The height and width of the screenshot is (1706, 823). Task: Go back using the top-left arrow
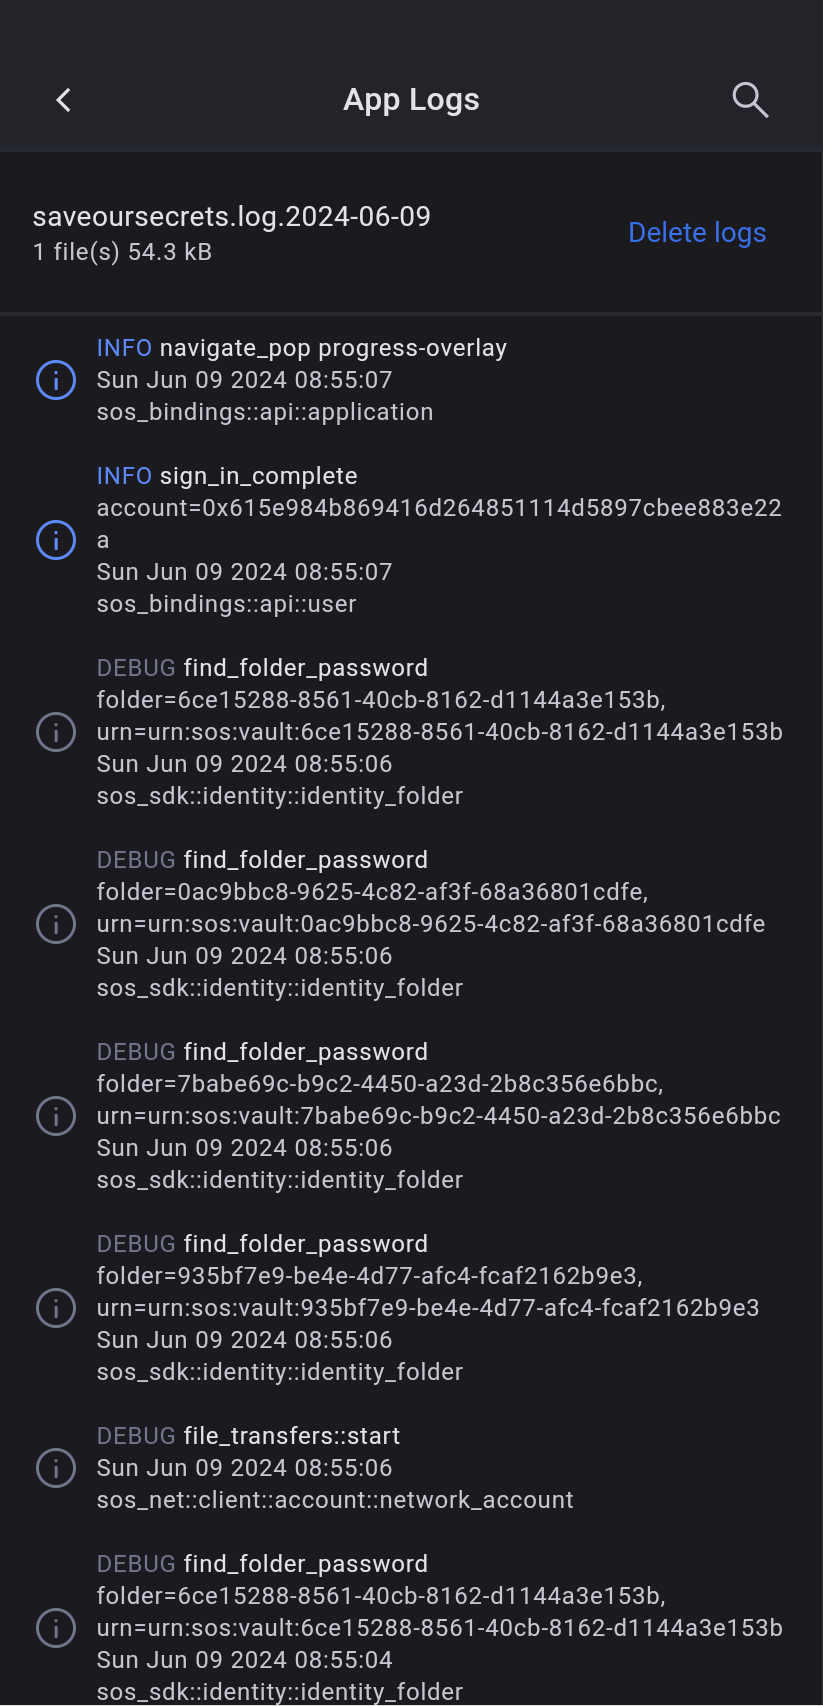pos(63,100)
